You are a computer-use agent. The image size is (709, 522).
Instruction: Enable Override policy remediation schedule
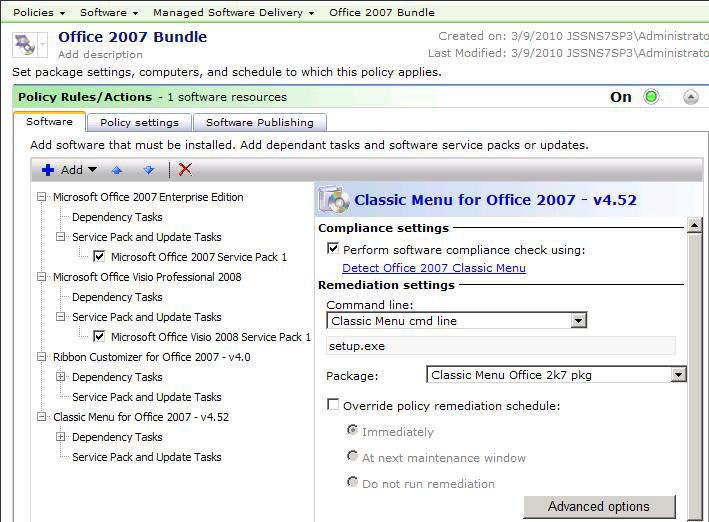click(x=333, y=404)
